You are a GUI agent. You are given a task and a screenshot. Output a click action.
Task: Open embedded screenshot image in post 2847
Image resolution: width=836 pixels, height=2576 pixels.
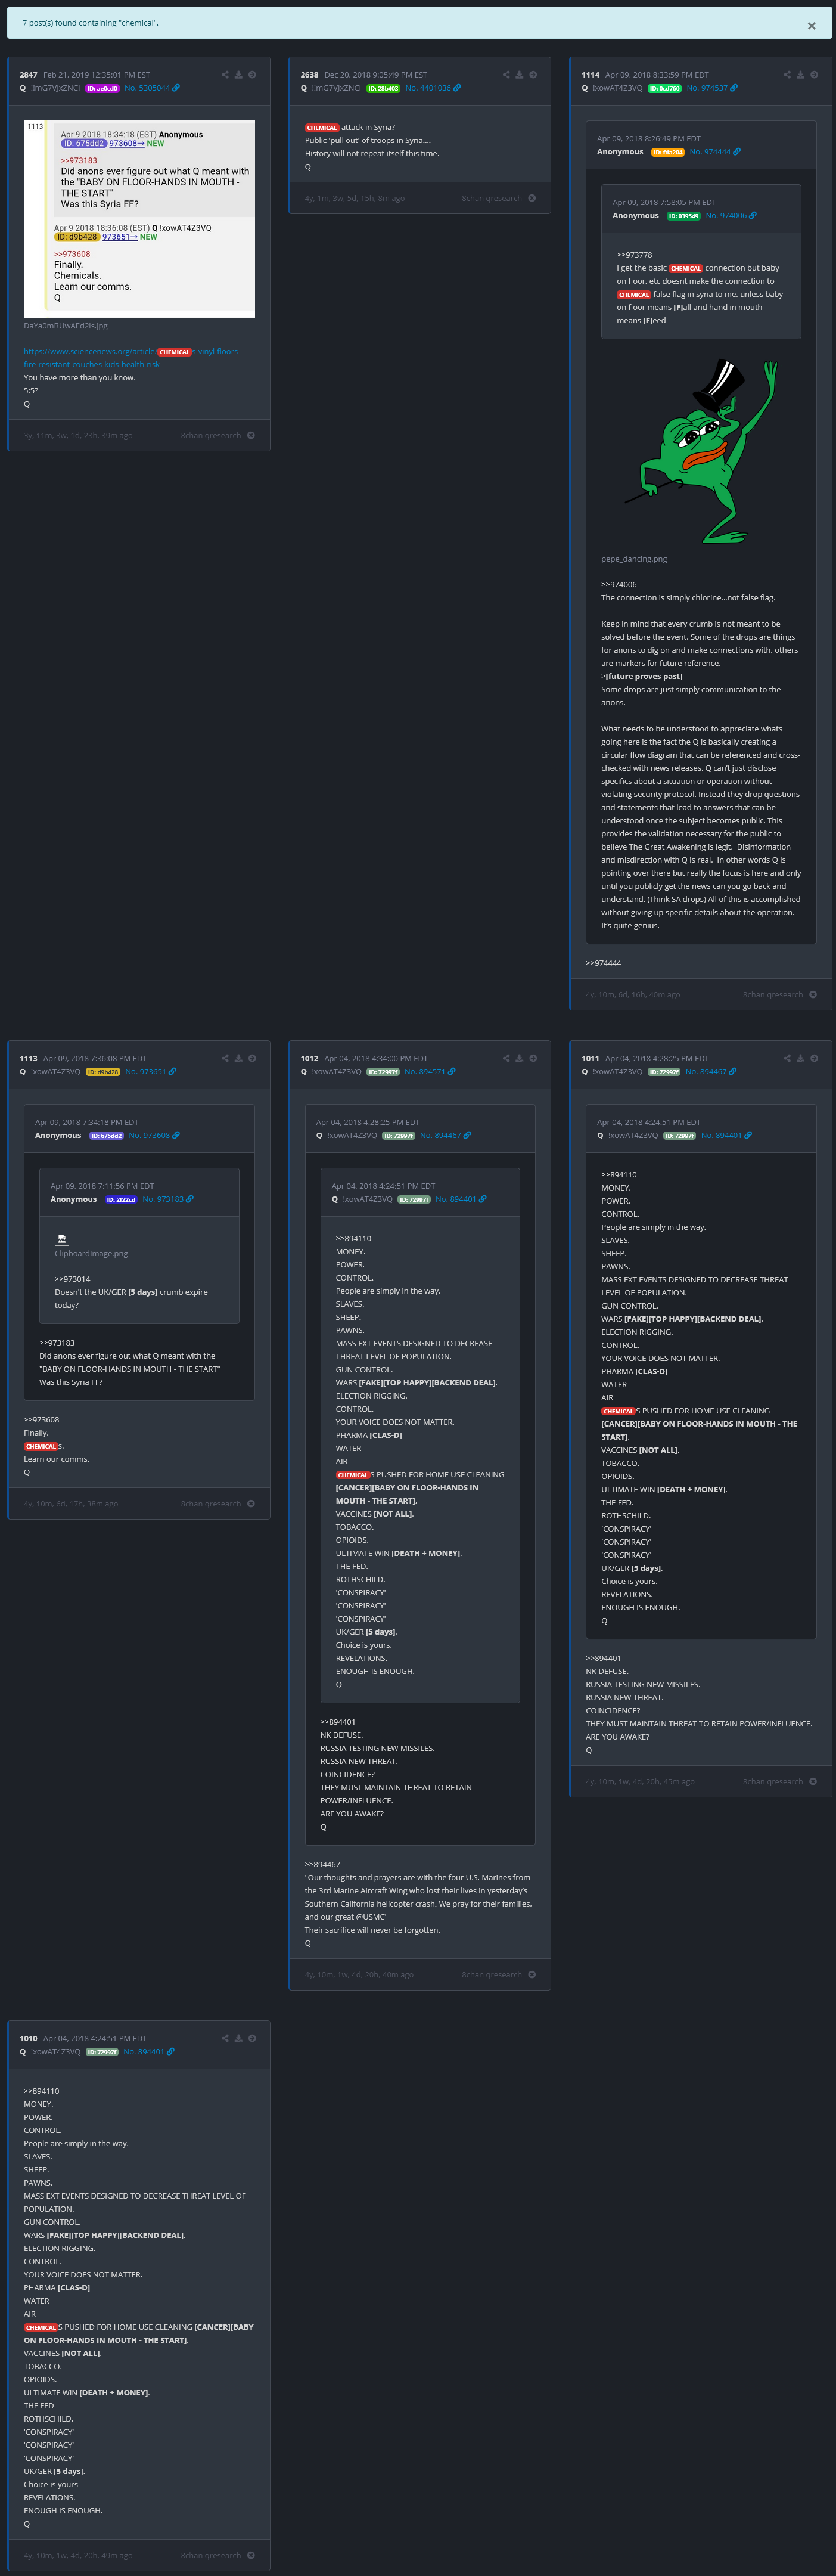[x=139, y=219]
